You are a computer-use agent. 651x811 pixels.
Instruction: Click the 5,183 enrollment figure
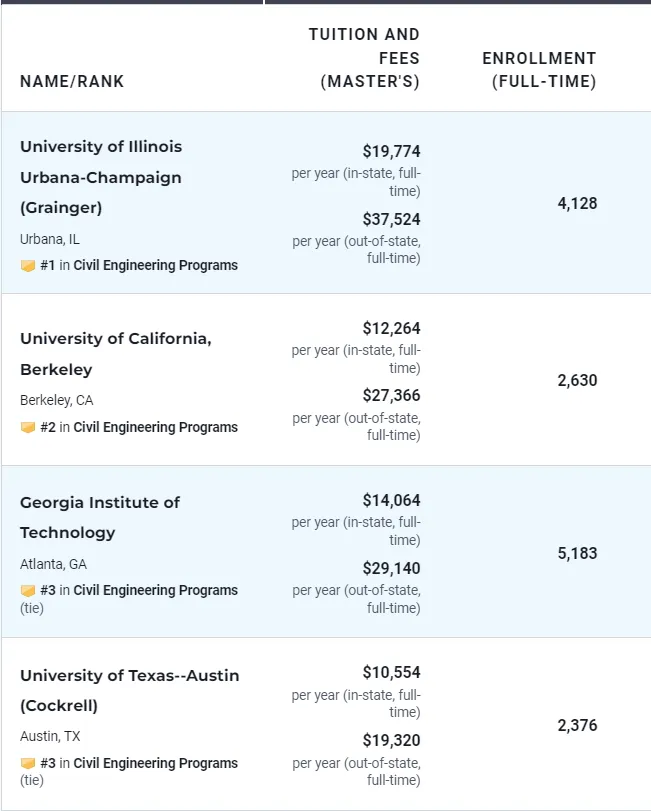[577, 552]
